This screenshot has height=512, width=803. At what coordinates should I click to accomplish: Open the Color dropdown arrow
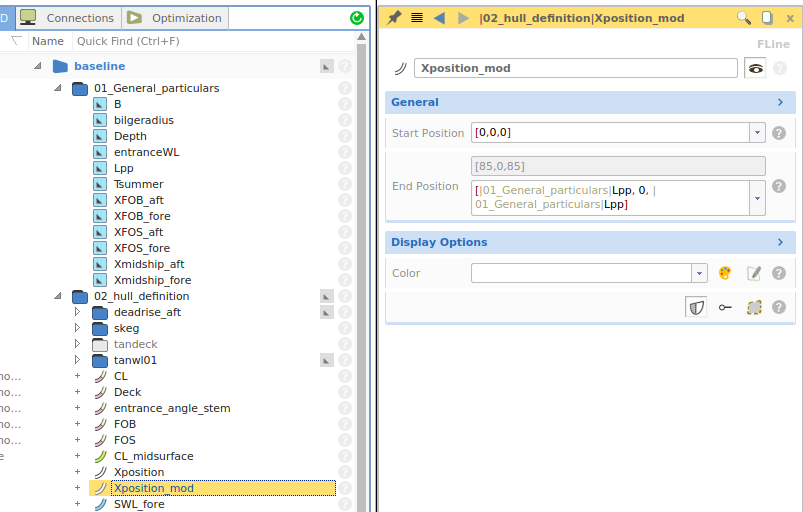pyautogui.click(x=699, y=273)
